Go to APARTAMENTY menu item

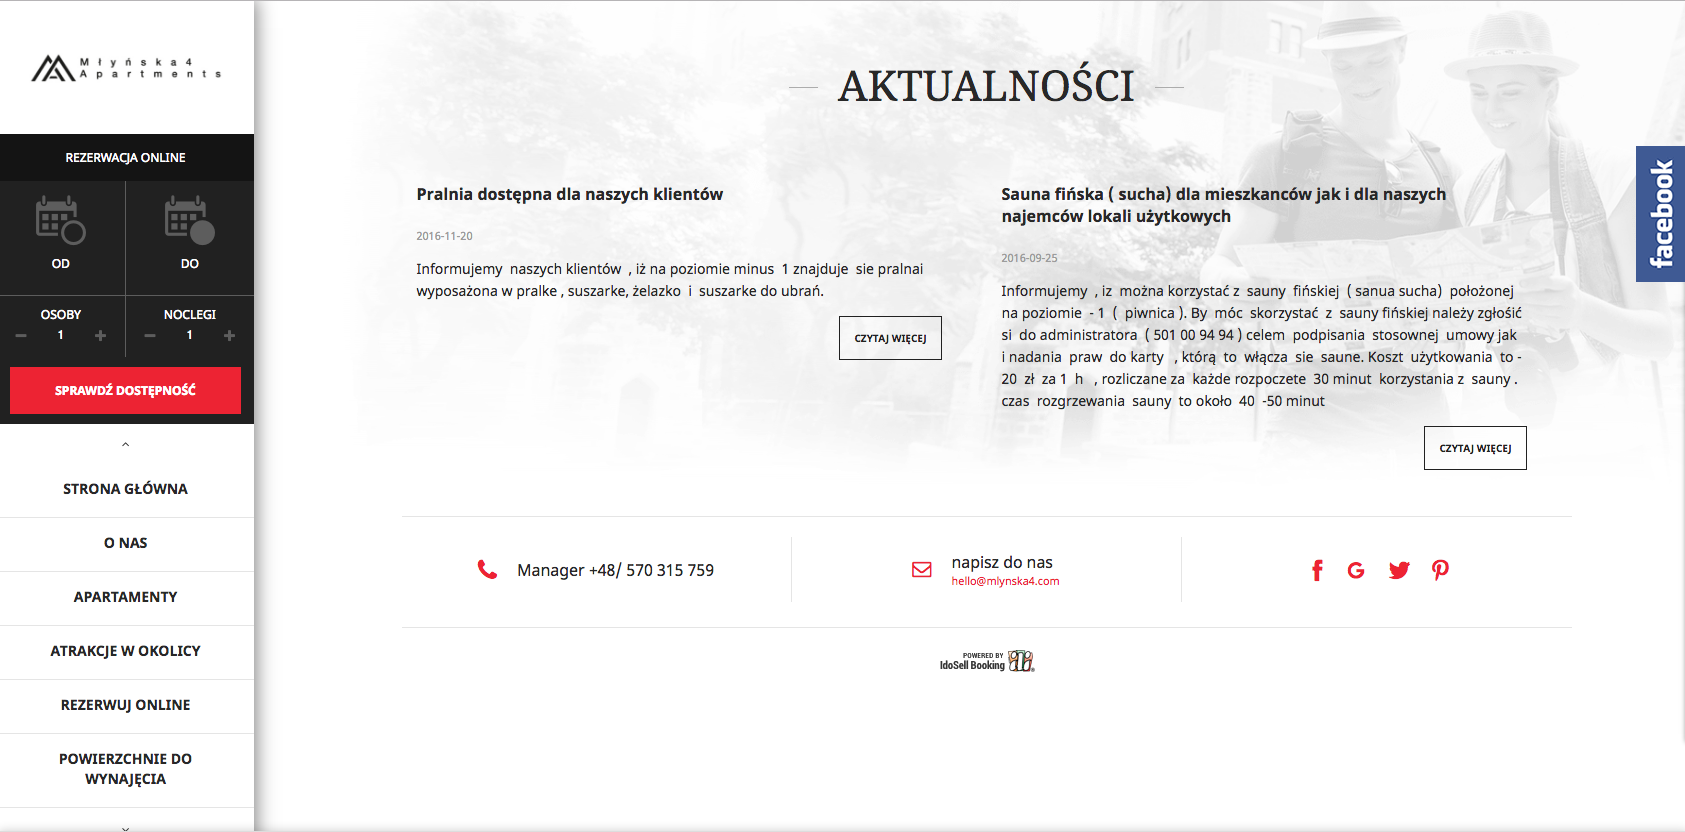tap(125, 597)
